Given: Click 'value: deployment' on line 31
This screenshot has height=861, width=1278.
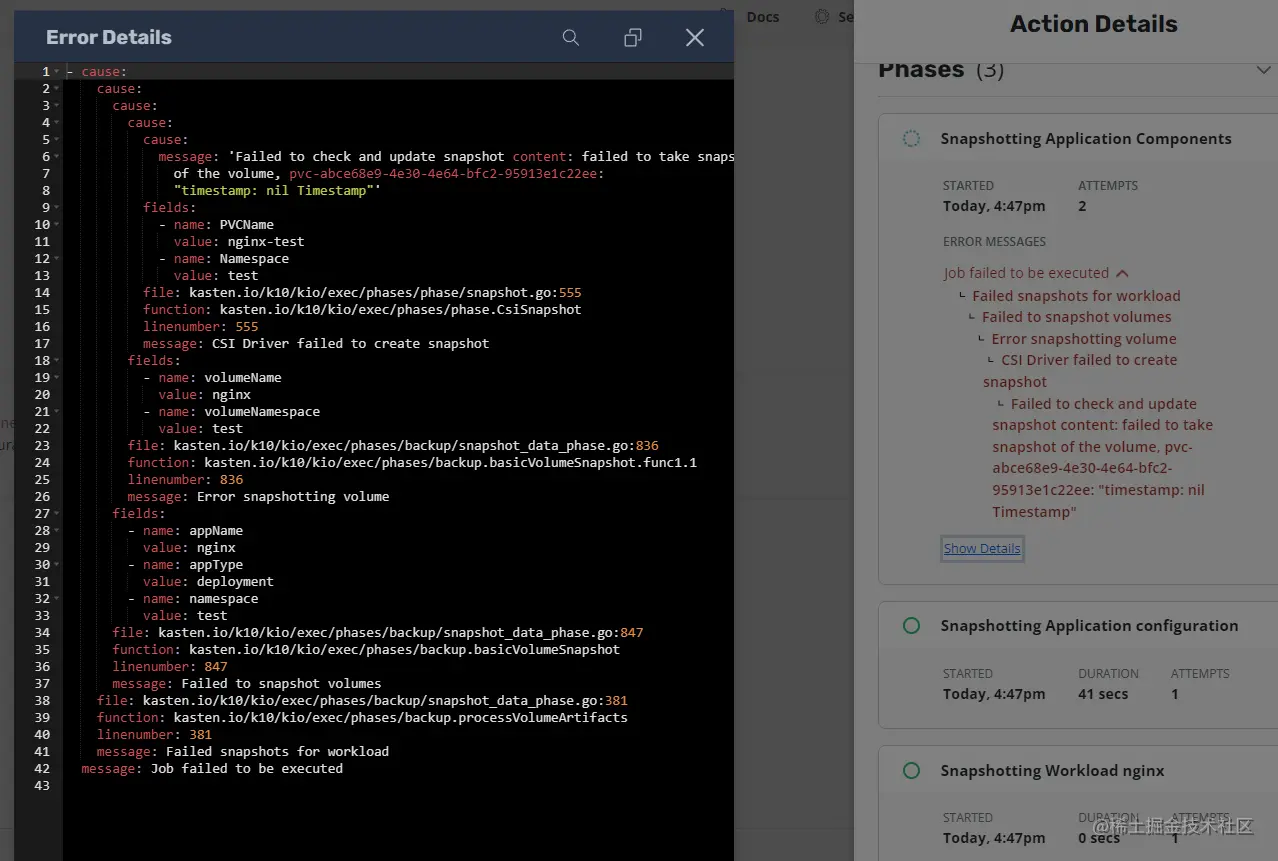Looking at the screenshot, I should click(208, 582).
